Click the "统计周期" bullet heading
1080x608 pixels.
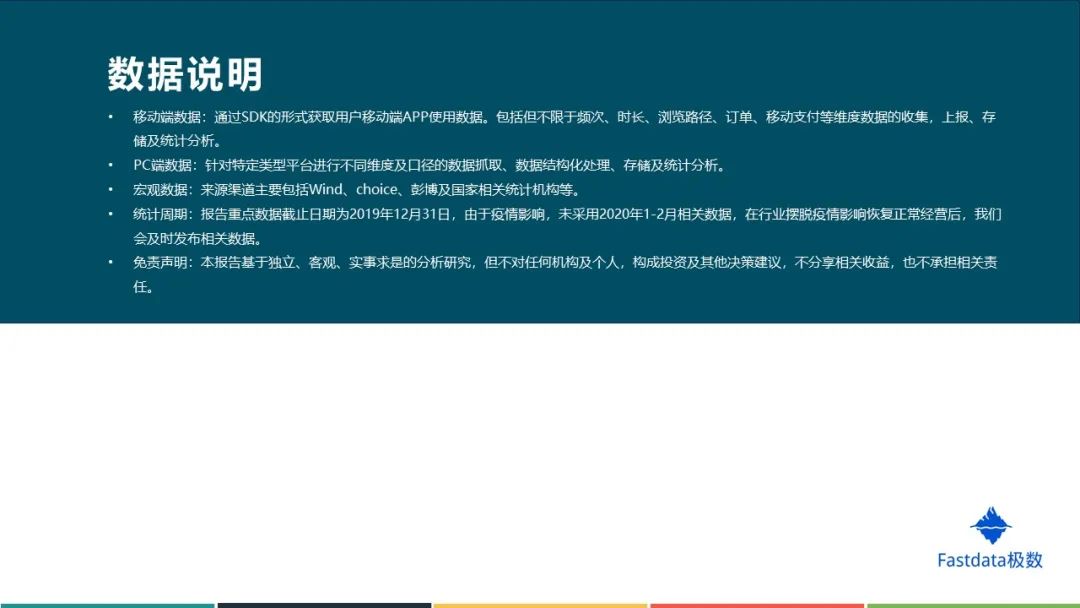(160, 214)
